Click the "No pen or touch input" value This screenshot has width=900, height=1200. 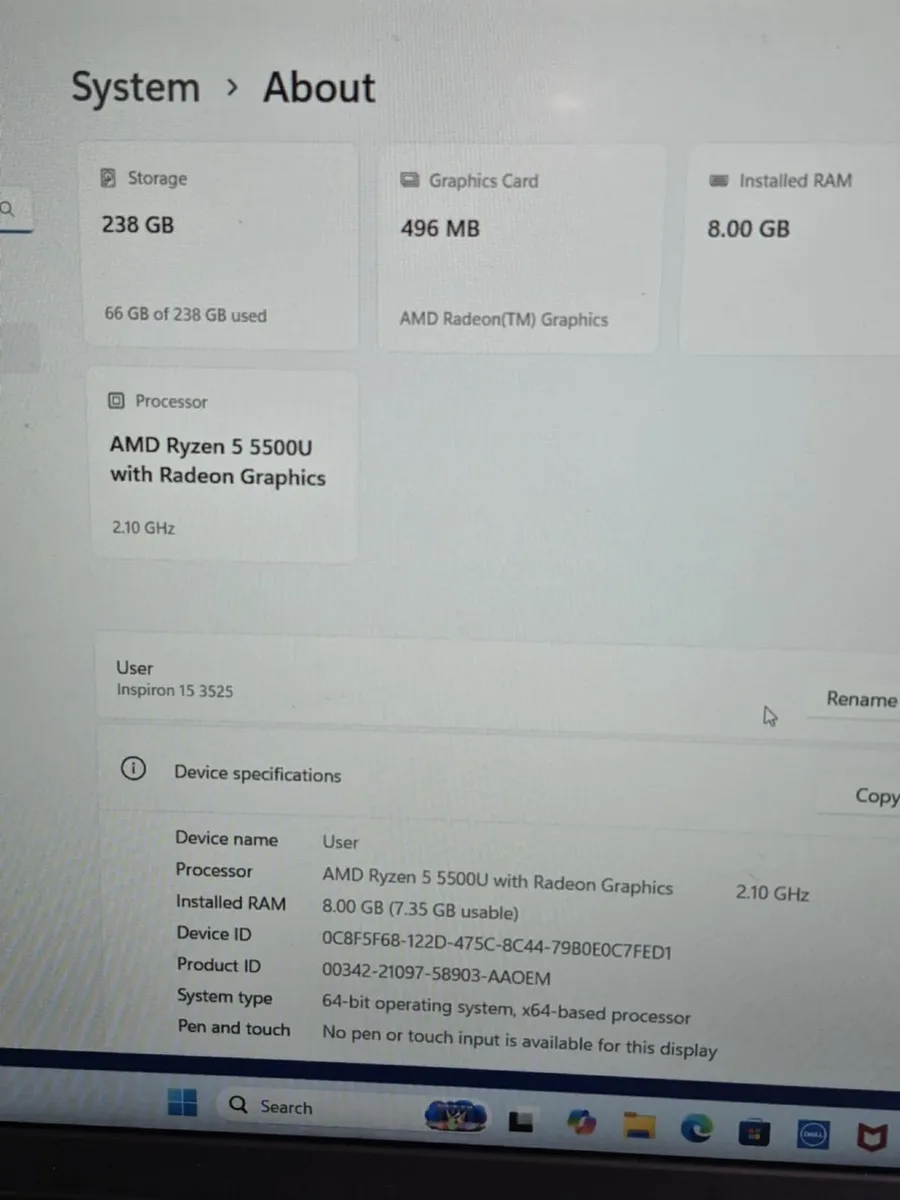(x=520, y=1041)
